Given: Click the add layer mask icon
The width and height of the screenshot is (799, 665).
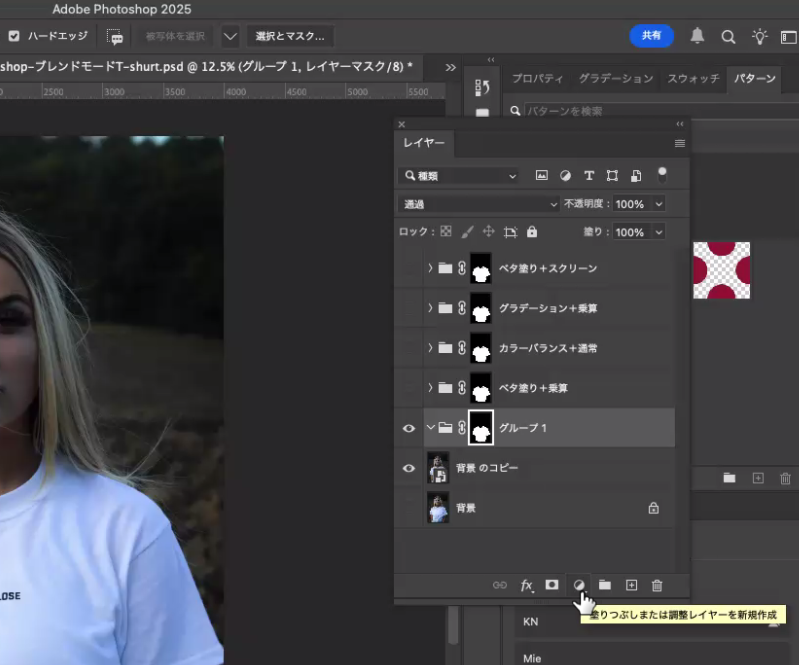Looking at the screenshot, I should tap(552, 585).
